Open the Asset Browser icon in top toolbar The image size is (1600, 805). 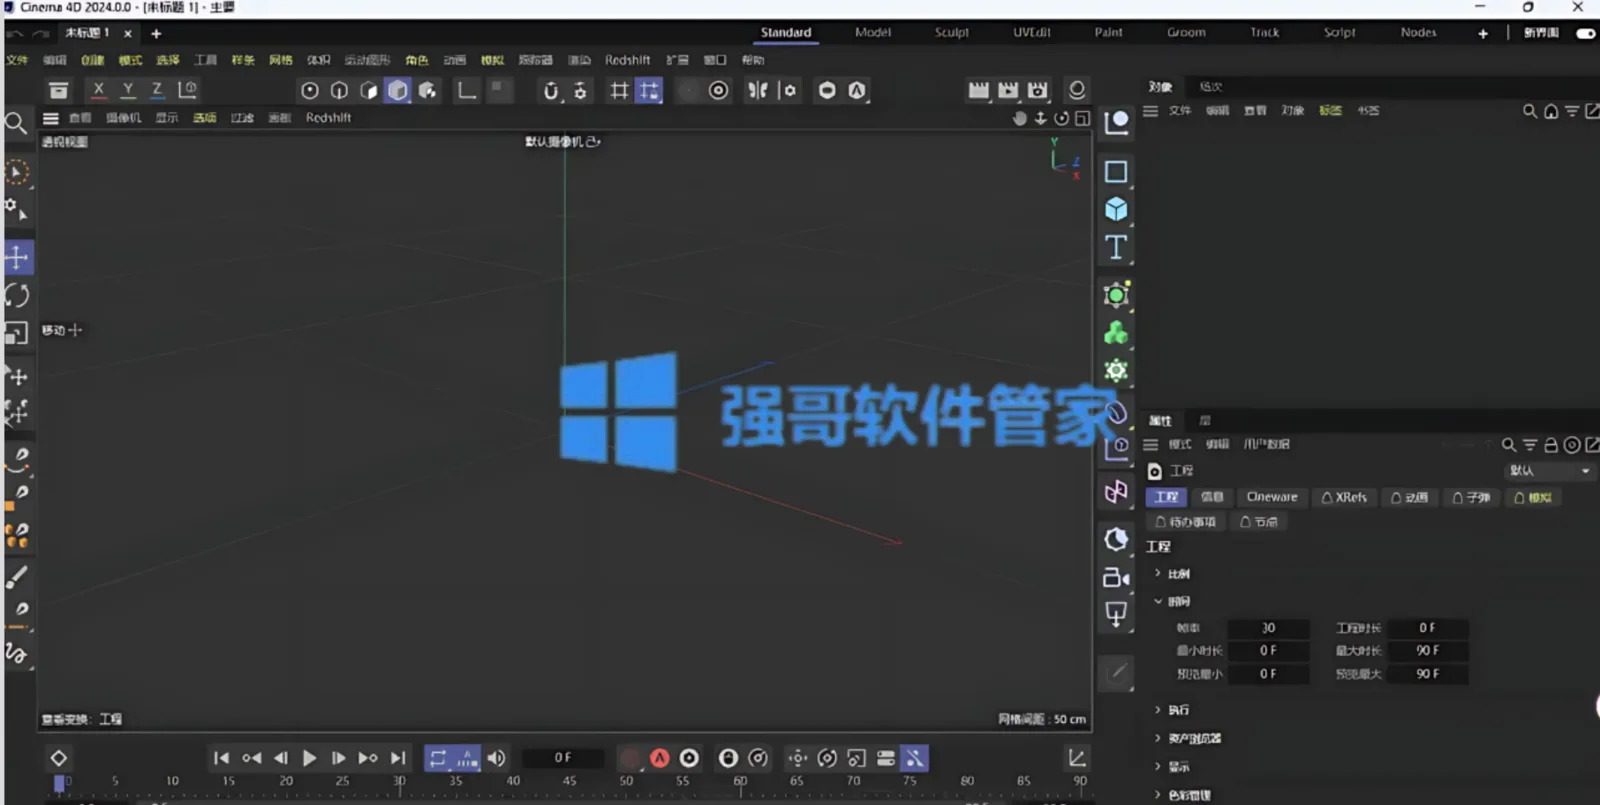click(59, 91)
